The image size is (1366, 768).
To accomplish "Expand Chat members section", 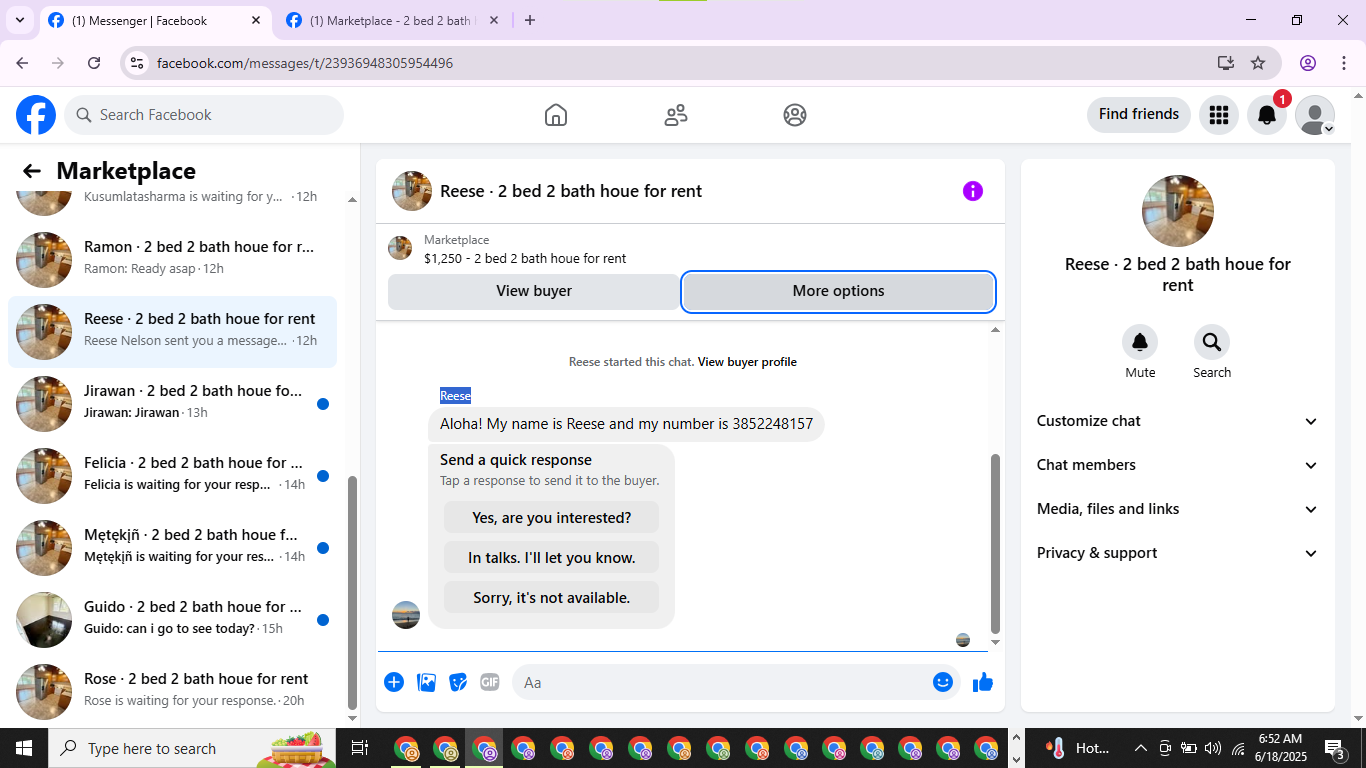I will 1178,465.
